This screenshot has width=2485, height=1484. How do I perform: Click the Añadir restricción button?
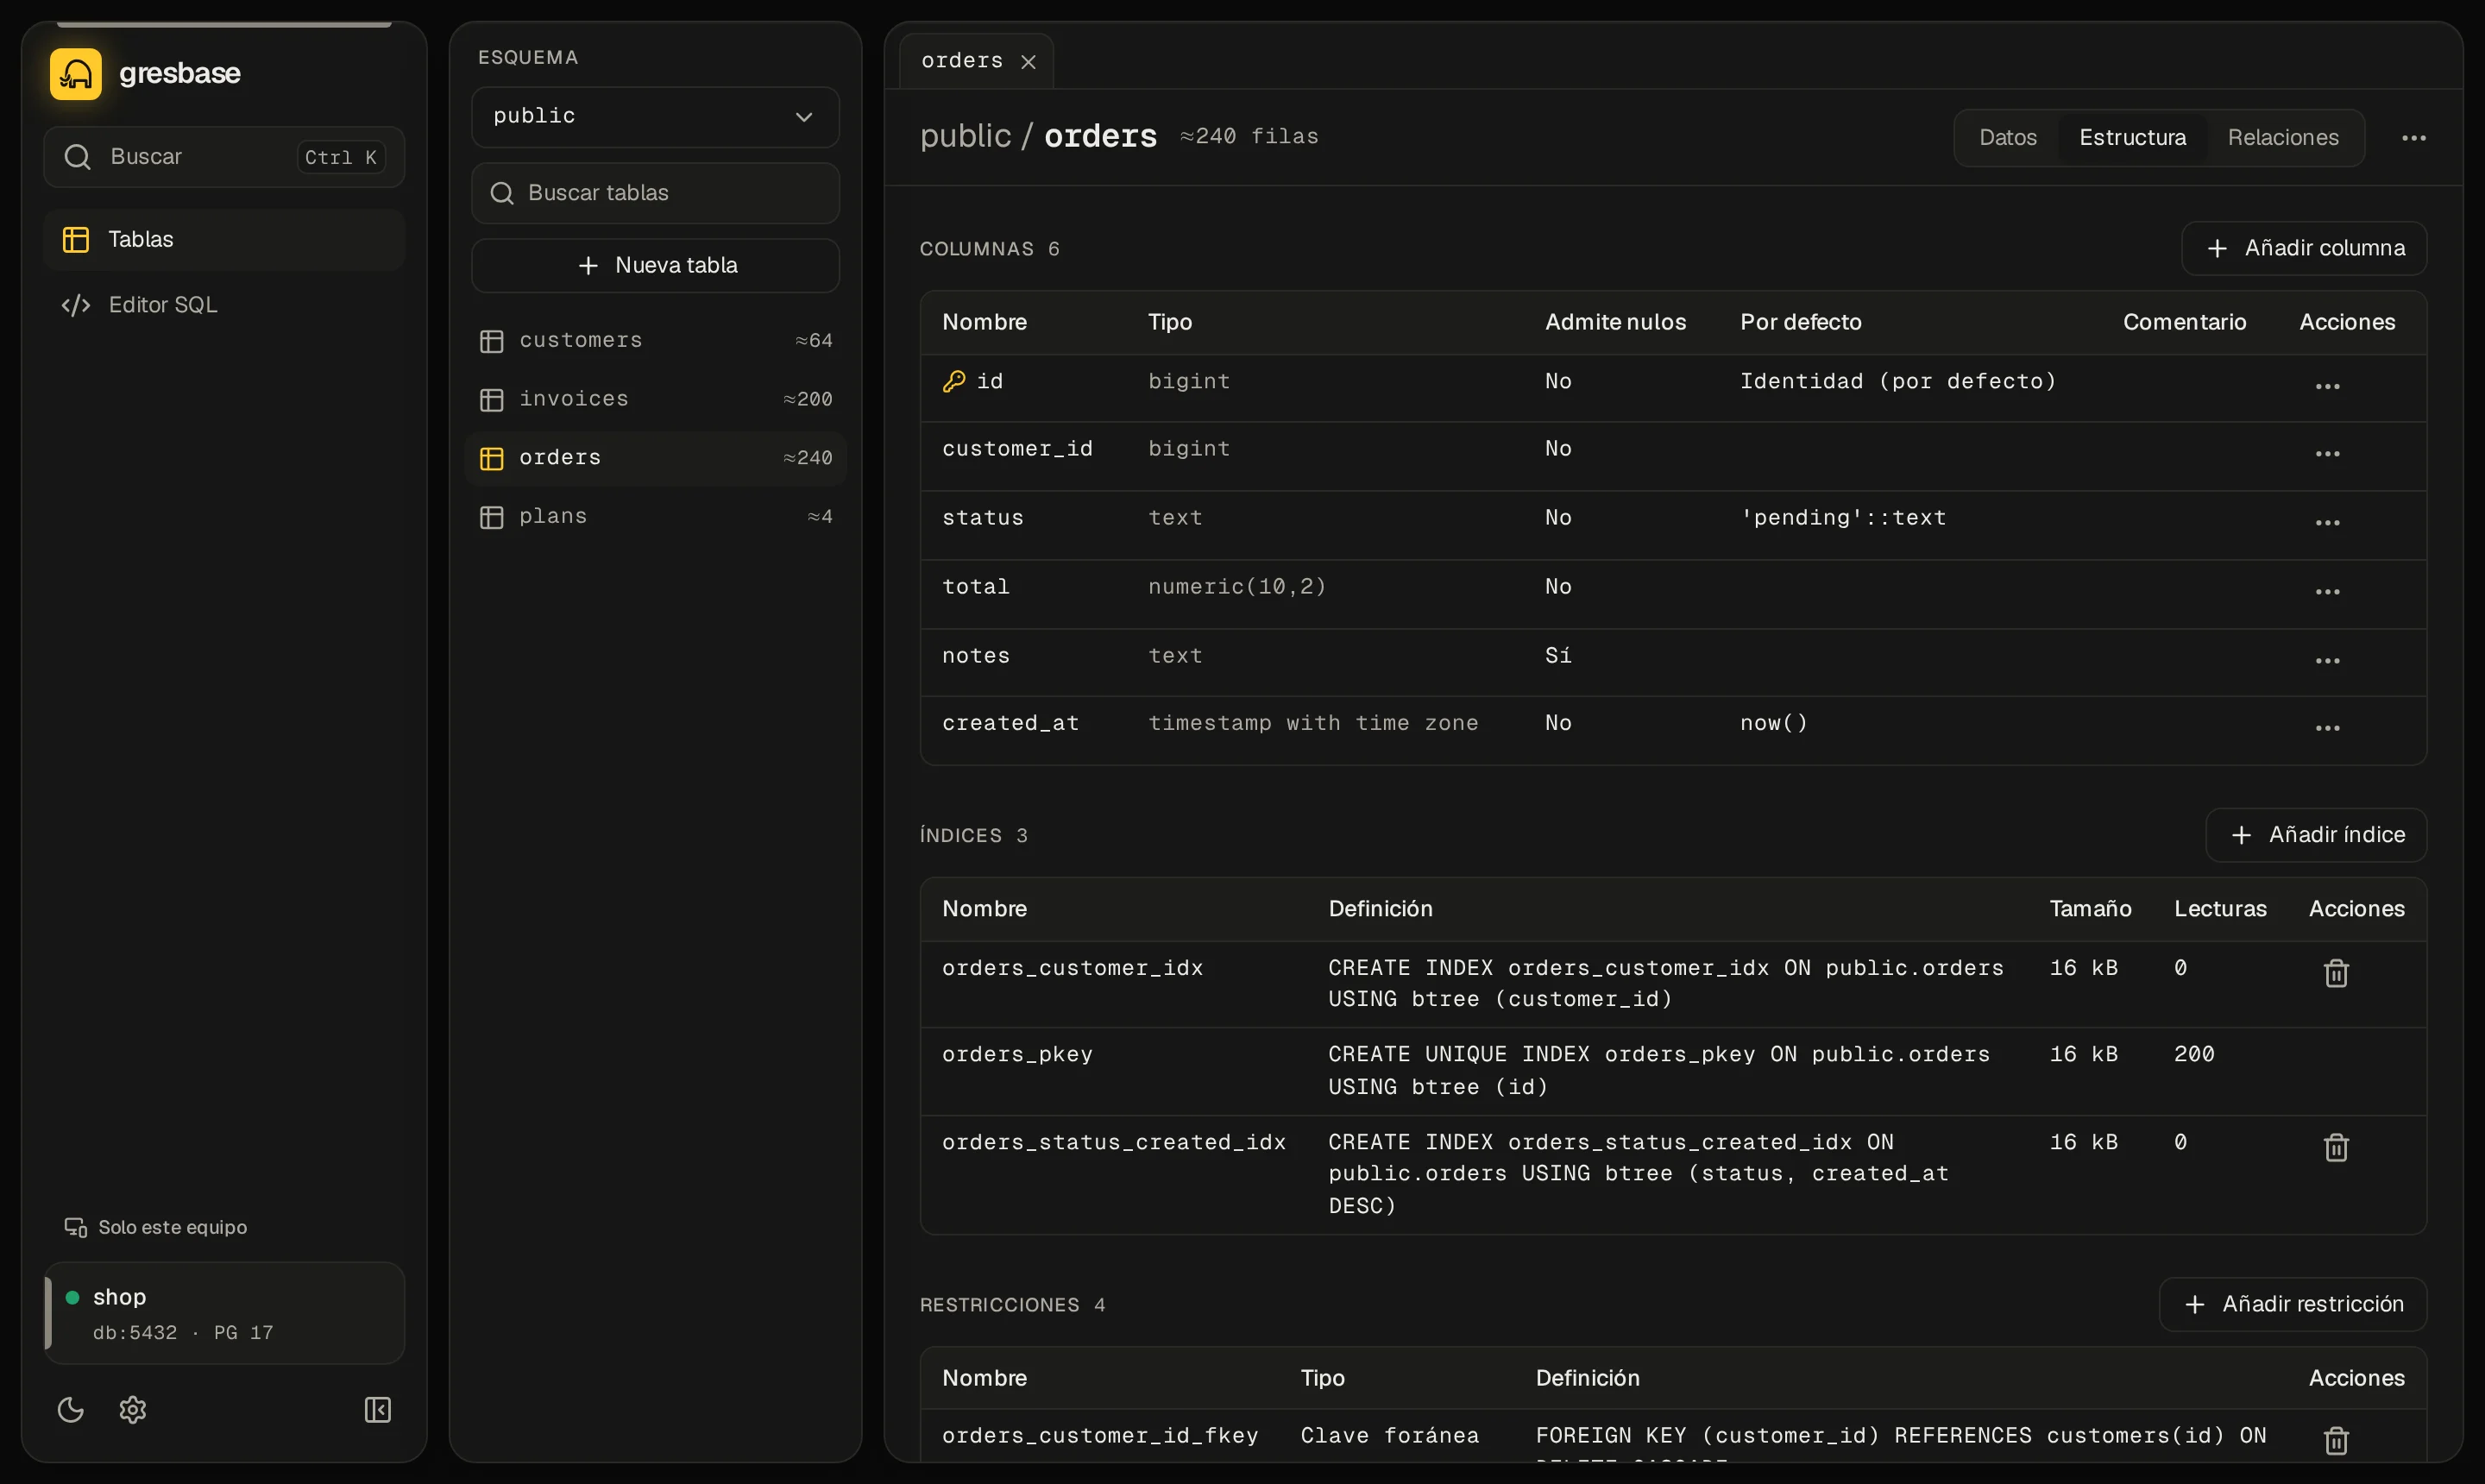pos(2293,1304)
